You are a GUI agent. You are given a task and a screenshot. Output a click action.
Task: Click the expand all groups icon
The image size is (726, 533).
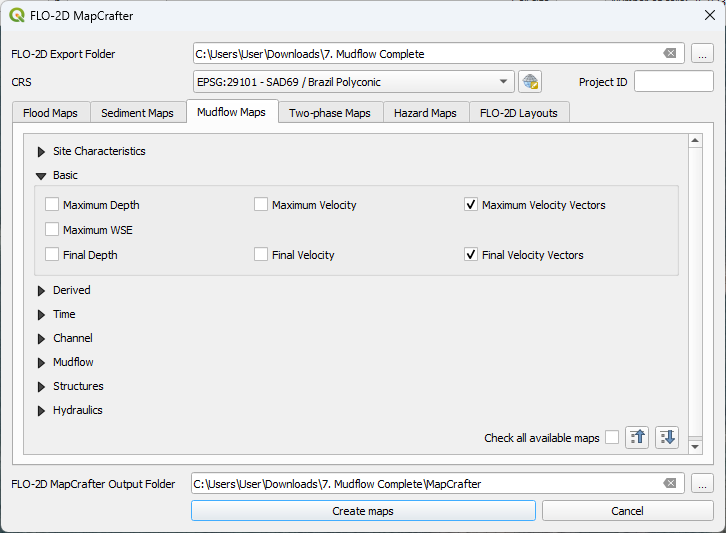[x=667, y=437]
